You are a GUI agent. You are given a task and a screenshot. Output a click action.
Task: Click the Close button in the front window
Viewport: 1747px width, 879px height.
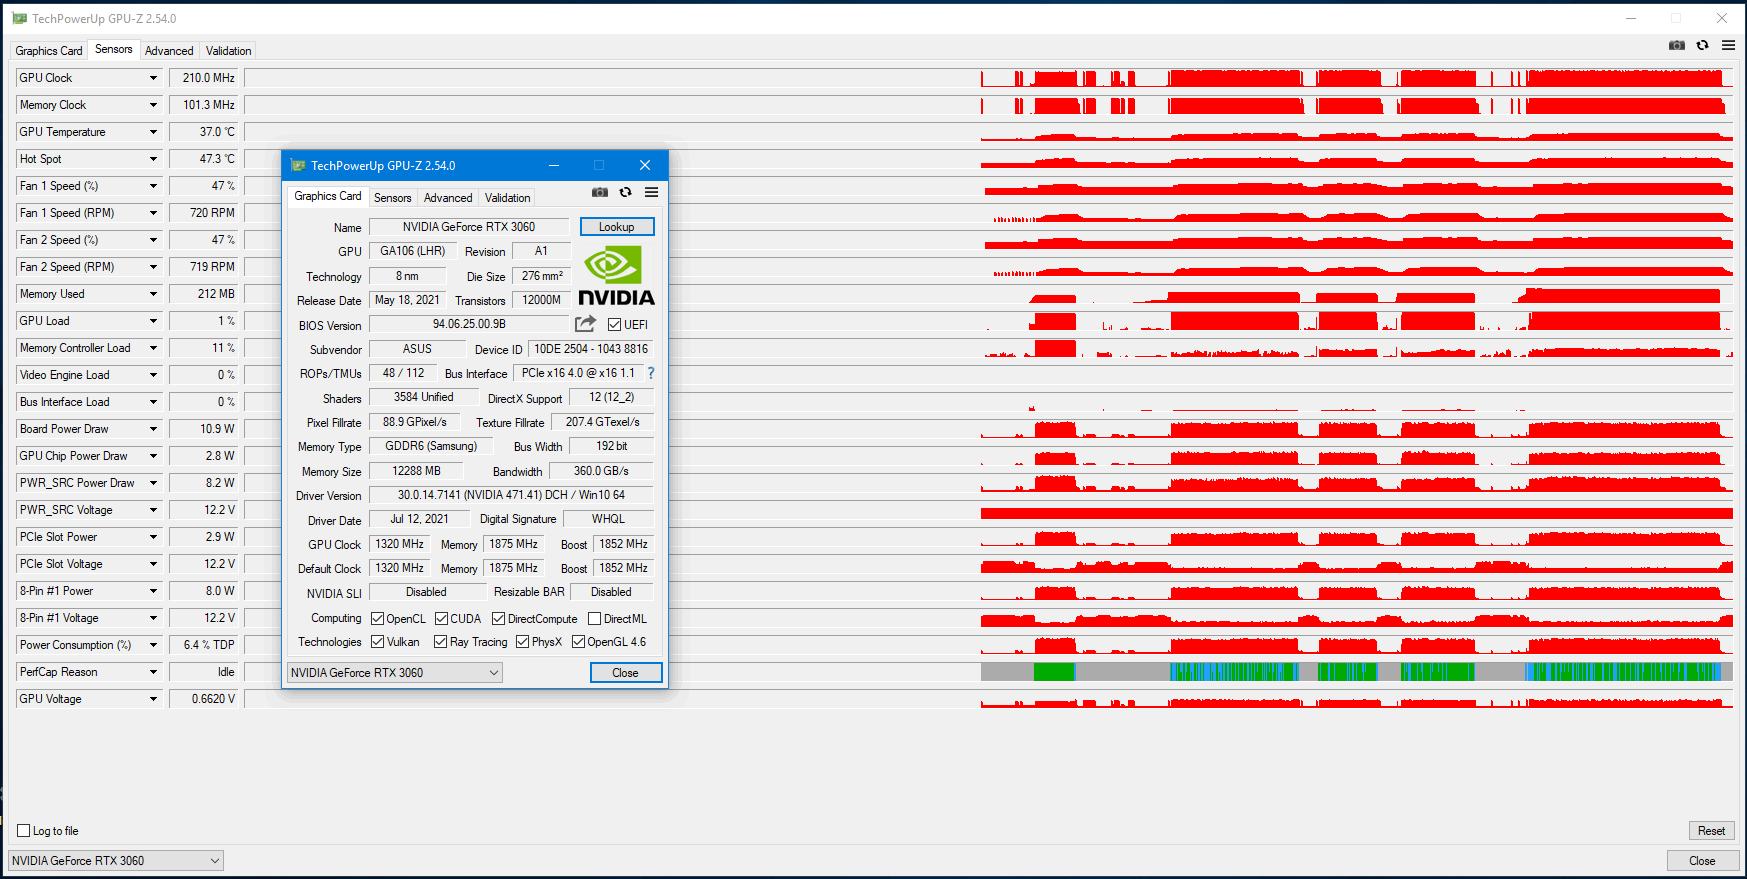[x=626, y=673]
